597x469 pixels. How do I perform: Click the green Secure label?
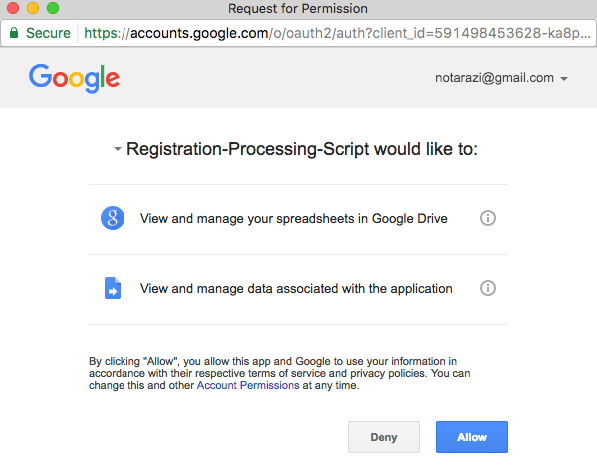pos(48,33)
